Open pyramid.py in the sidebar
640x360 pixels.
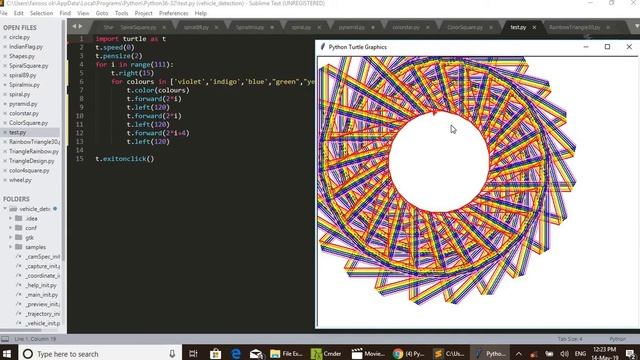coord(23,104)
